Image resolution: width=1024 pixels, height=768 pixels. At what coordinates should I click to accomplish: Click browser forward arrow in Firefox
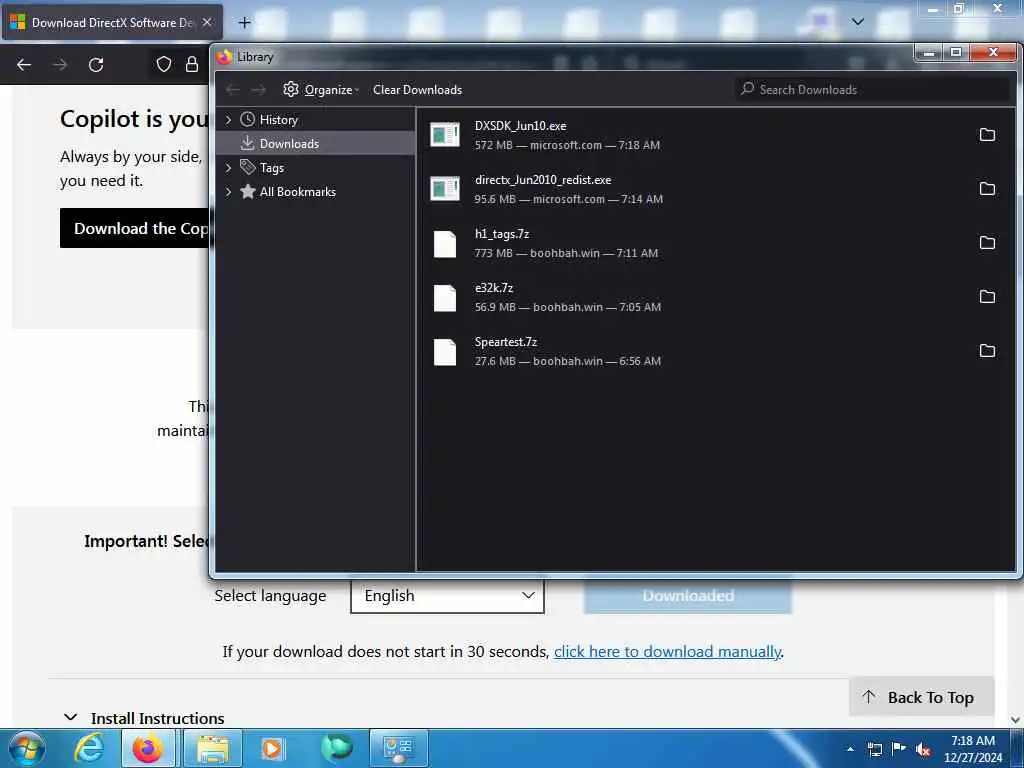[x=60, y=65]
